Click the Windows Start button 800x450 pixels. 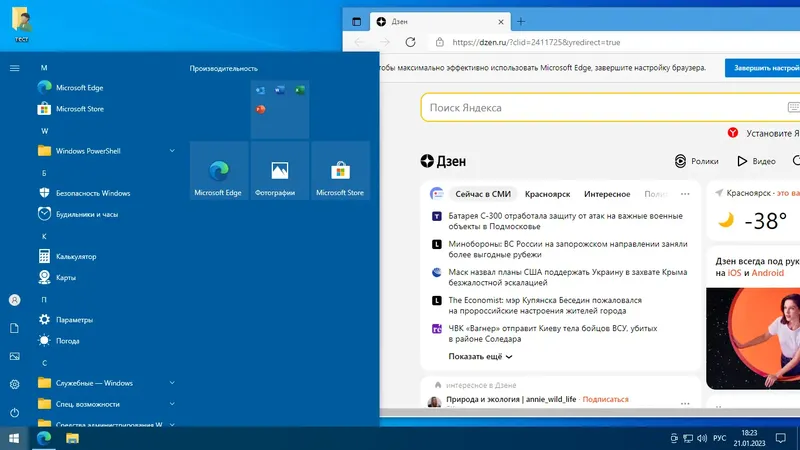tap(14, 438)
